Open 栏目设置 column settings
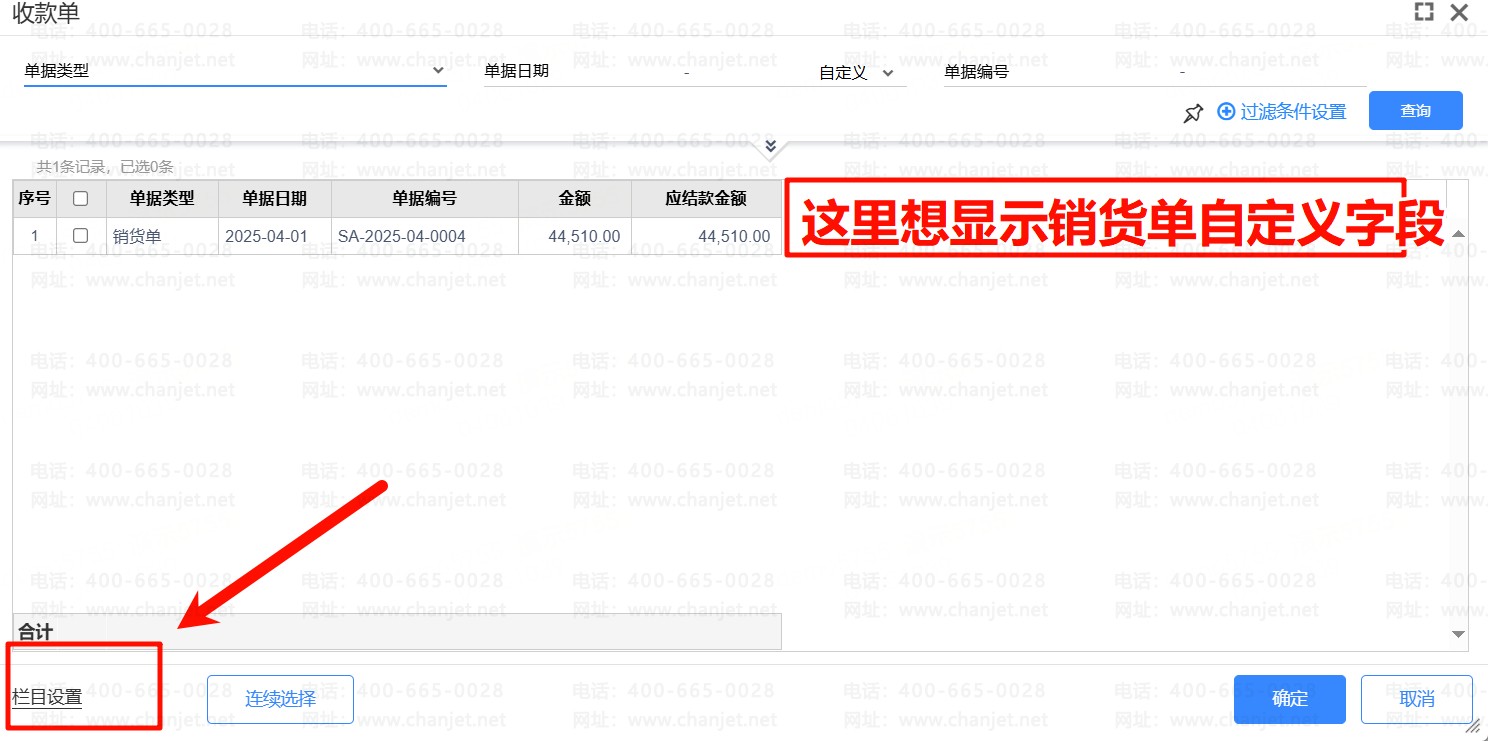 coord(47,697)
